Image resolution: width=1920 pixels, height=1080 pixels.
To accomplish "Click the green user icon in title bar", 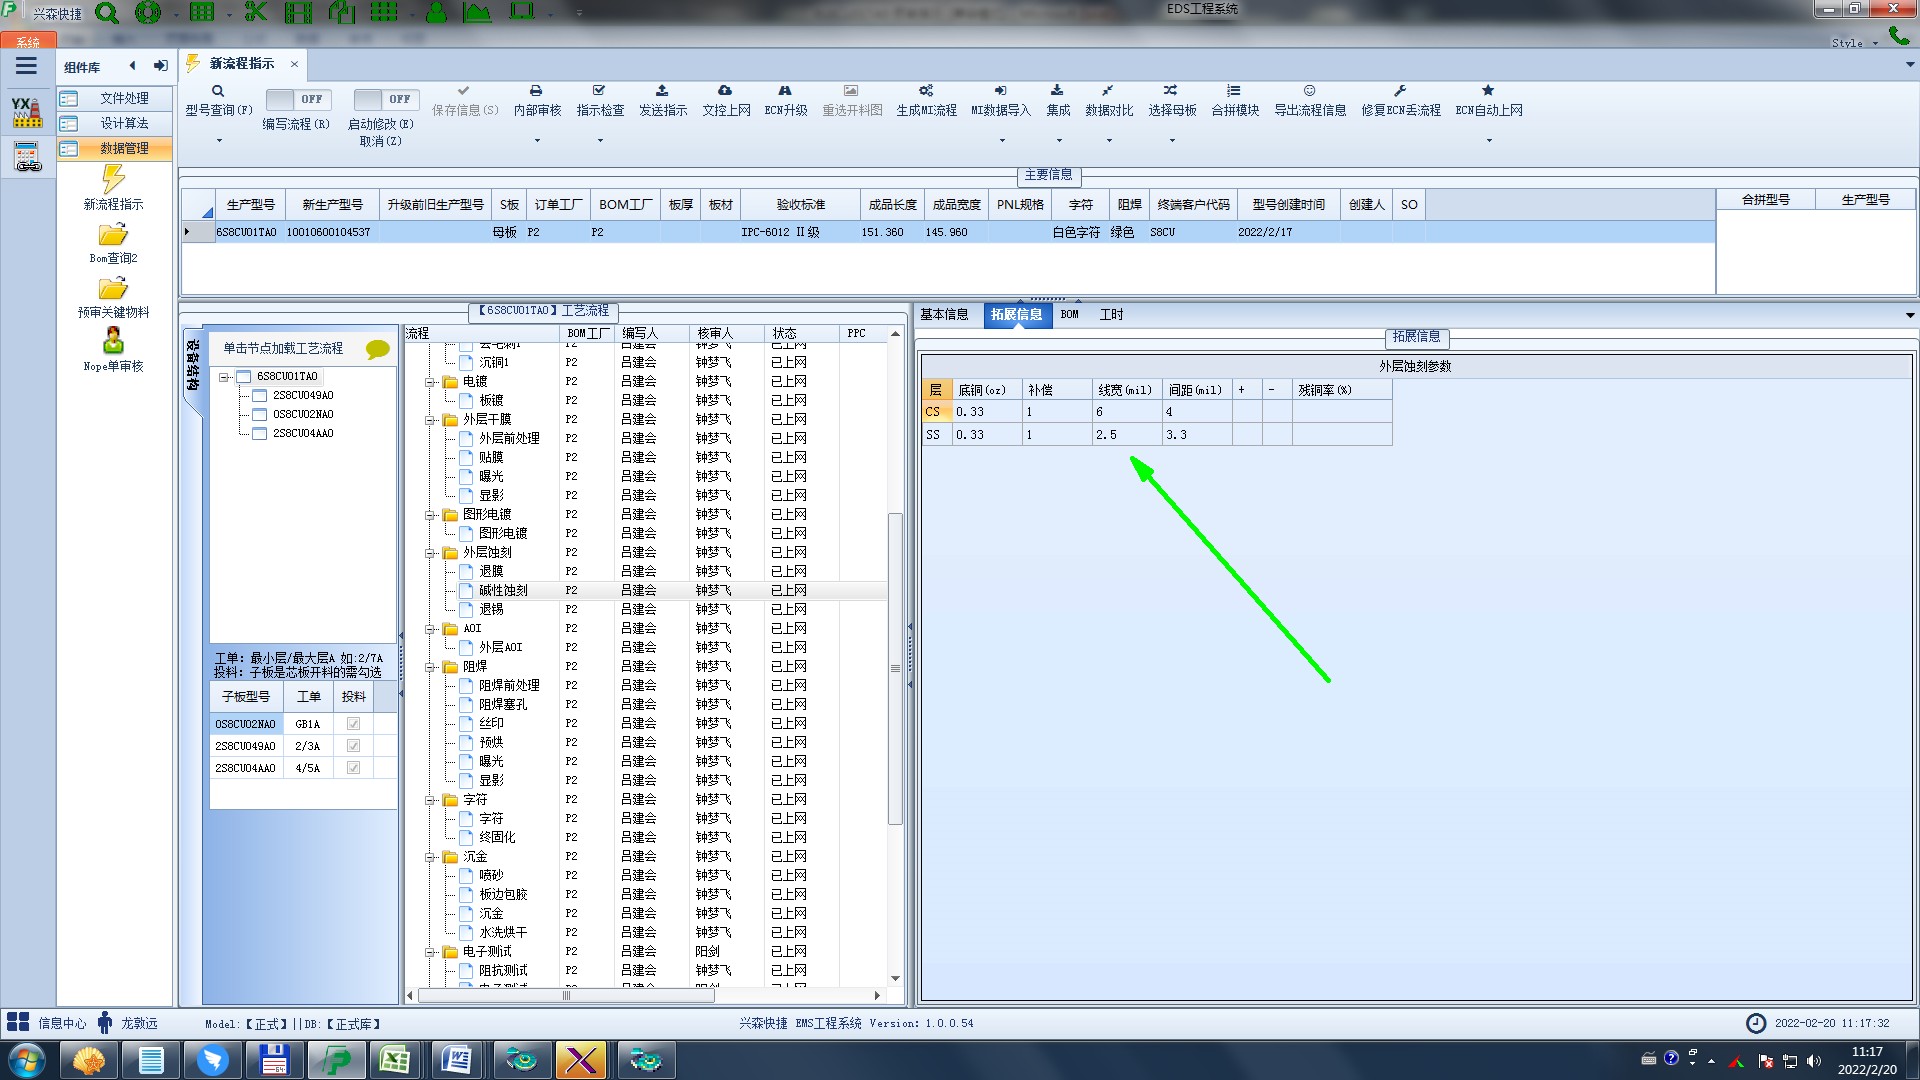I will pos(436,13).
